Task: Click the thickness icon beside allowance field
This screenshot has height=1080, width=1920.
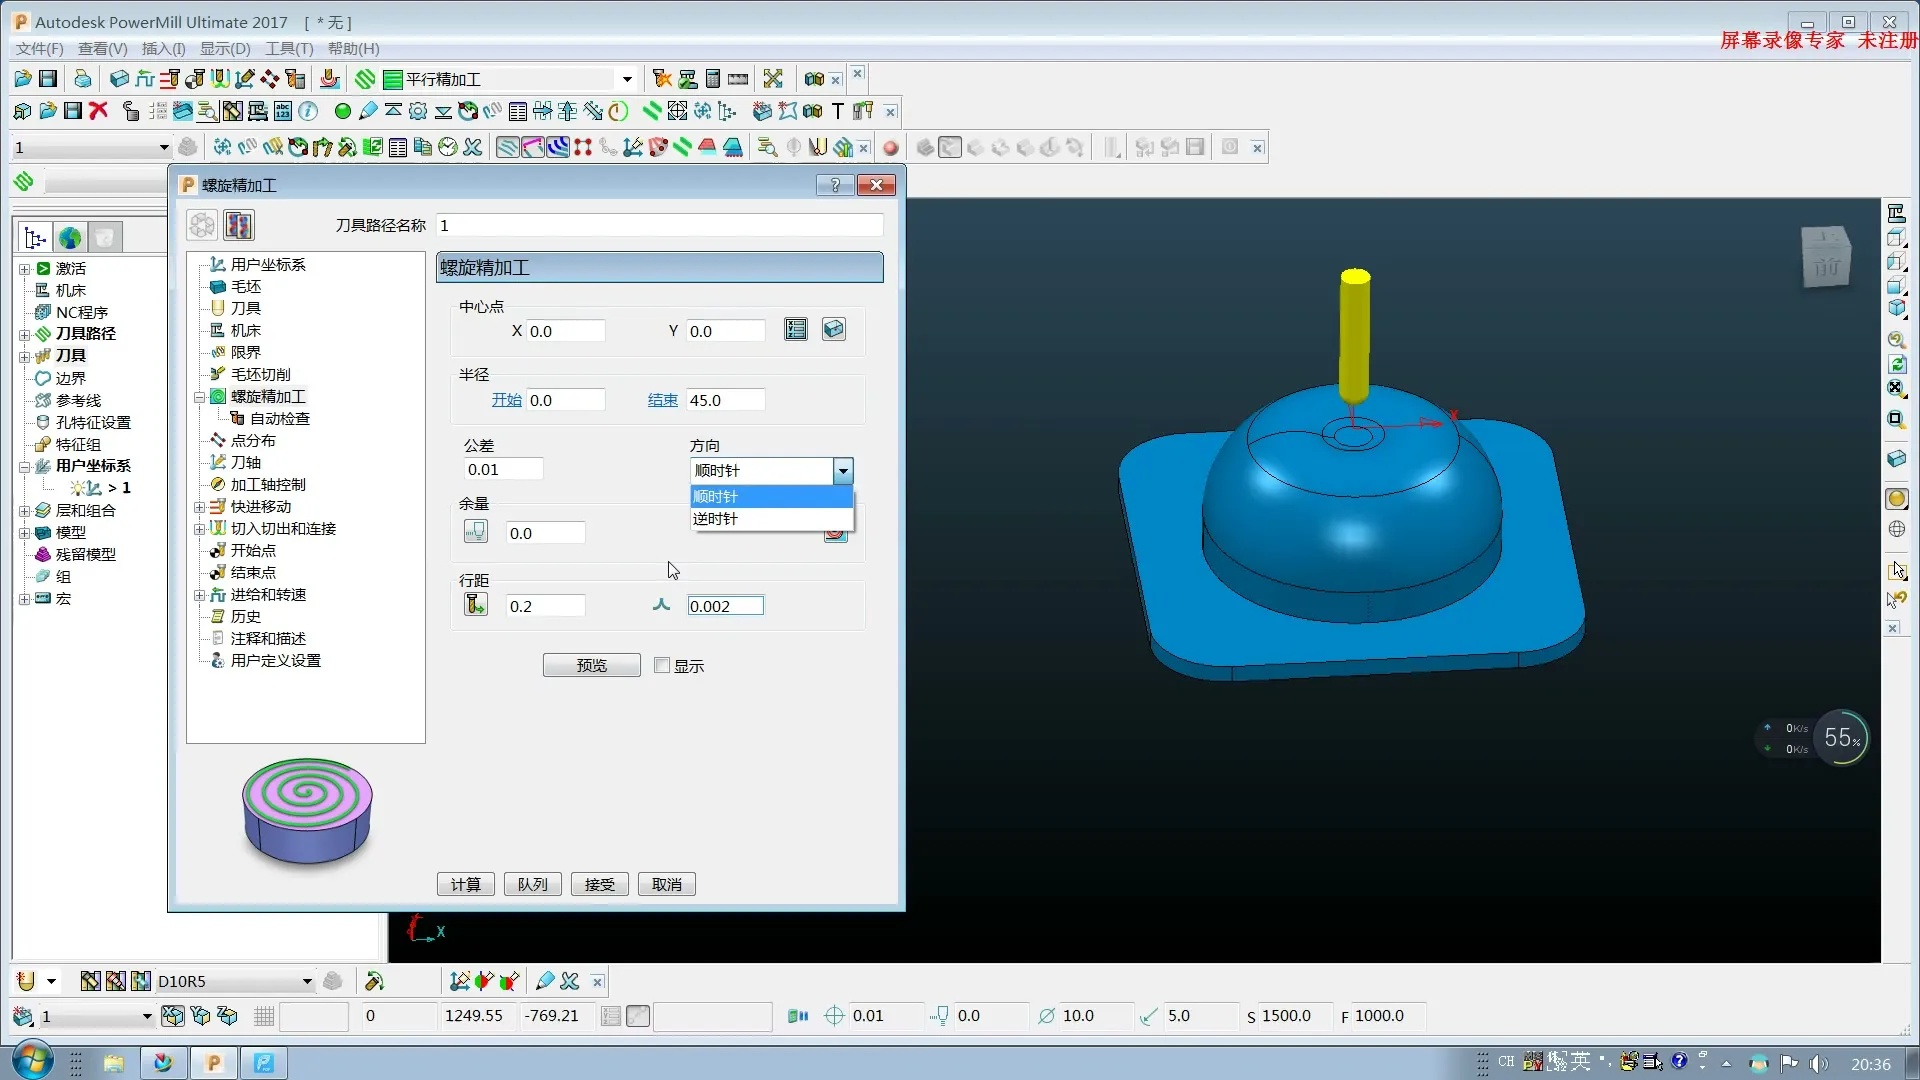Action: tap(476, 532)
